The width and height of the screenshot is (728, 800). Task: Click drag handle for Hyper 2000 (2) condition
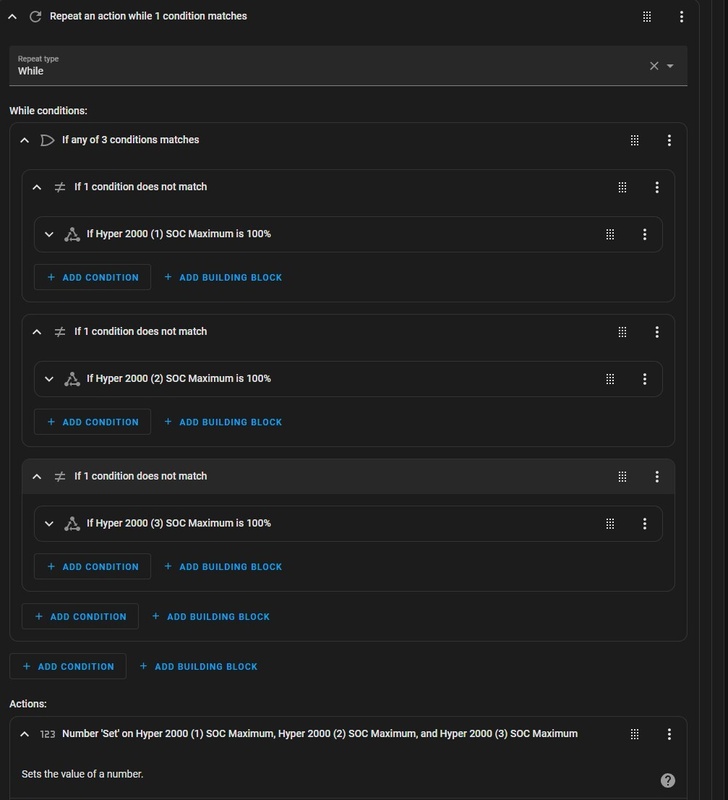[x=610, y=379]
